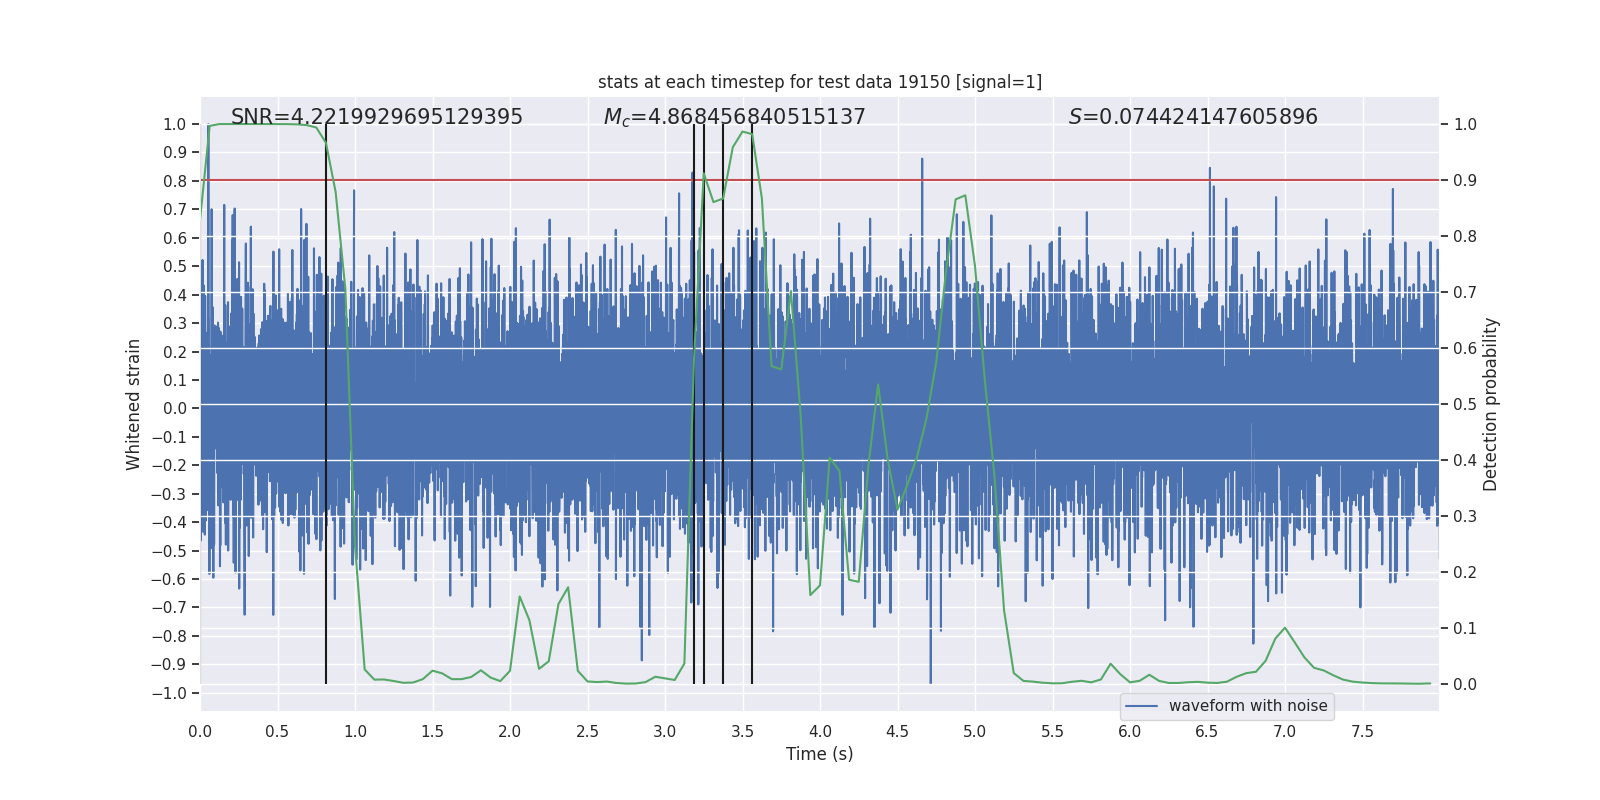
Task: Click Detection probability tick label 0.9
Action: click(x=1465, y=181)
